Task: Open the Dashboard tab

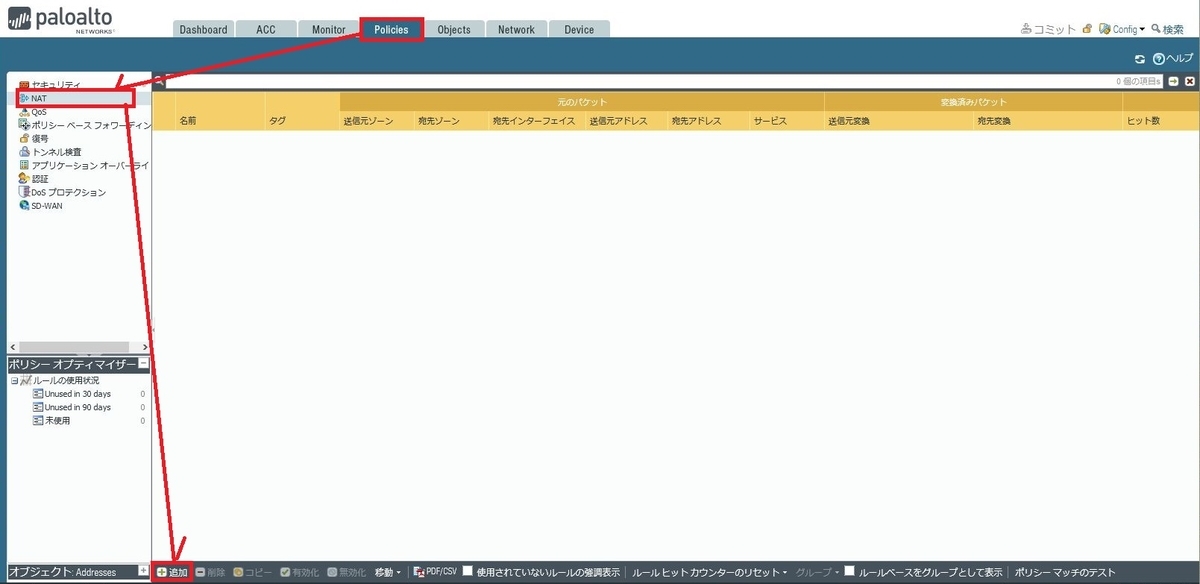Action: pyautogui.click(x=203, y=29)
